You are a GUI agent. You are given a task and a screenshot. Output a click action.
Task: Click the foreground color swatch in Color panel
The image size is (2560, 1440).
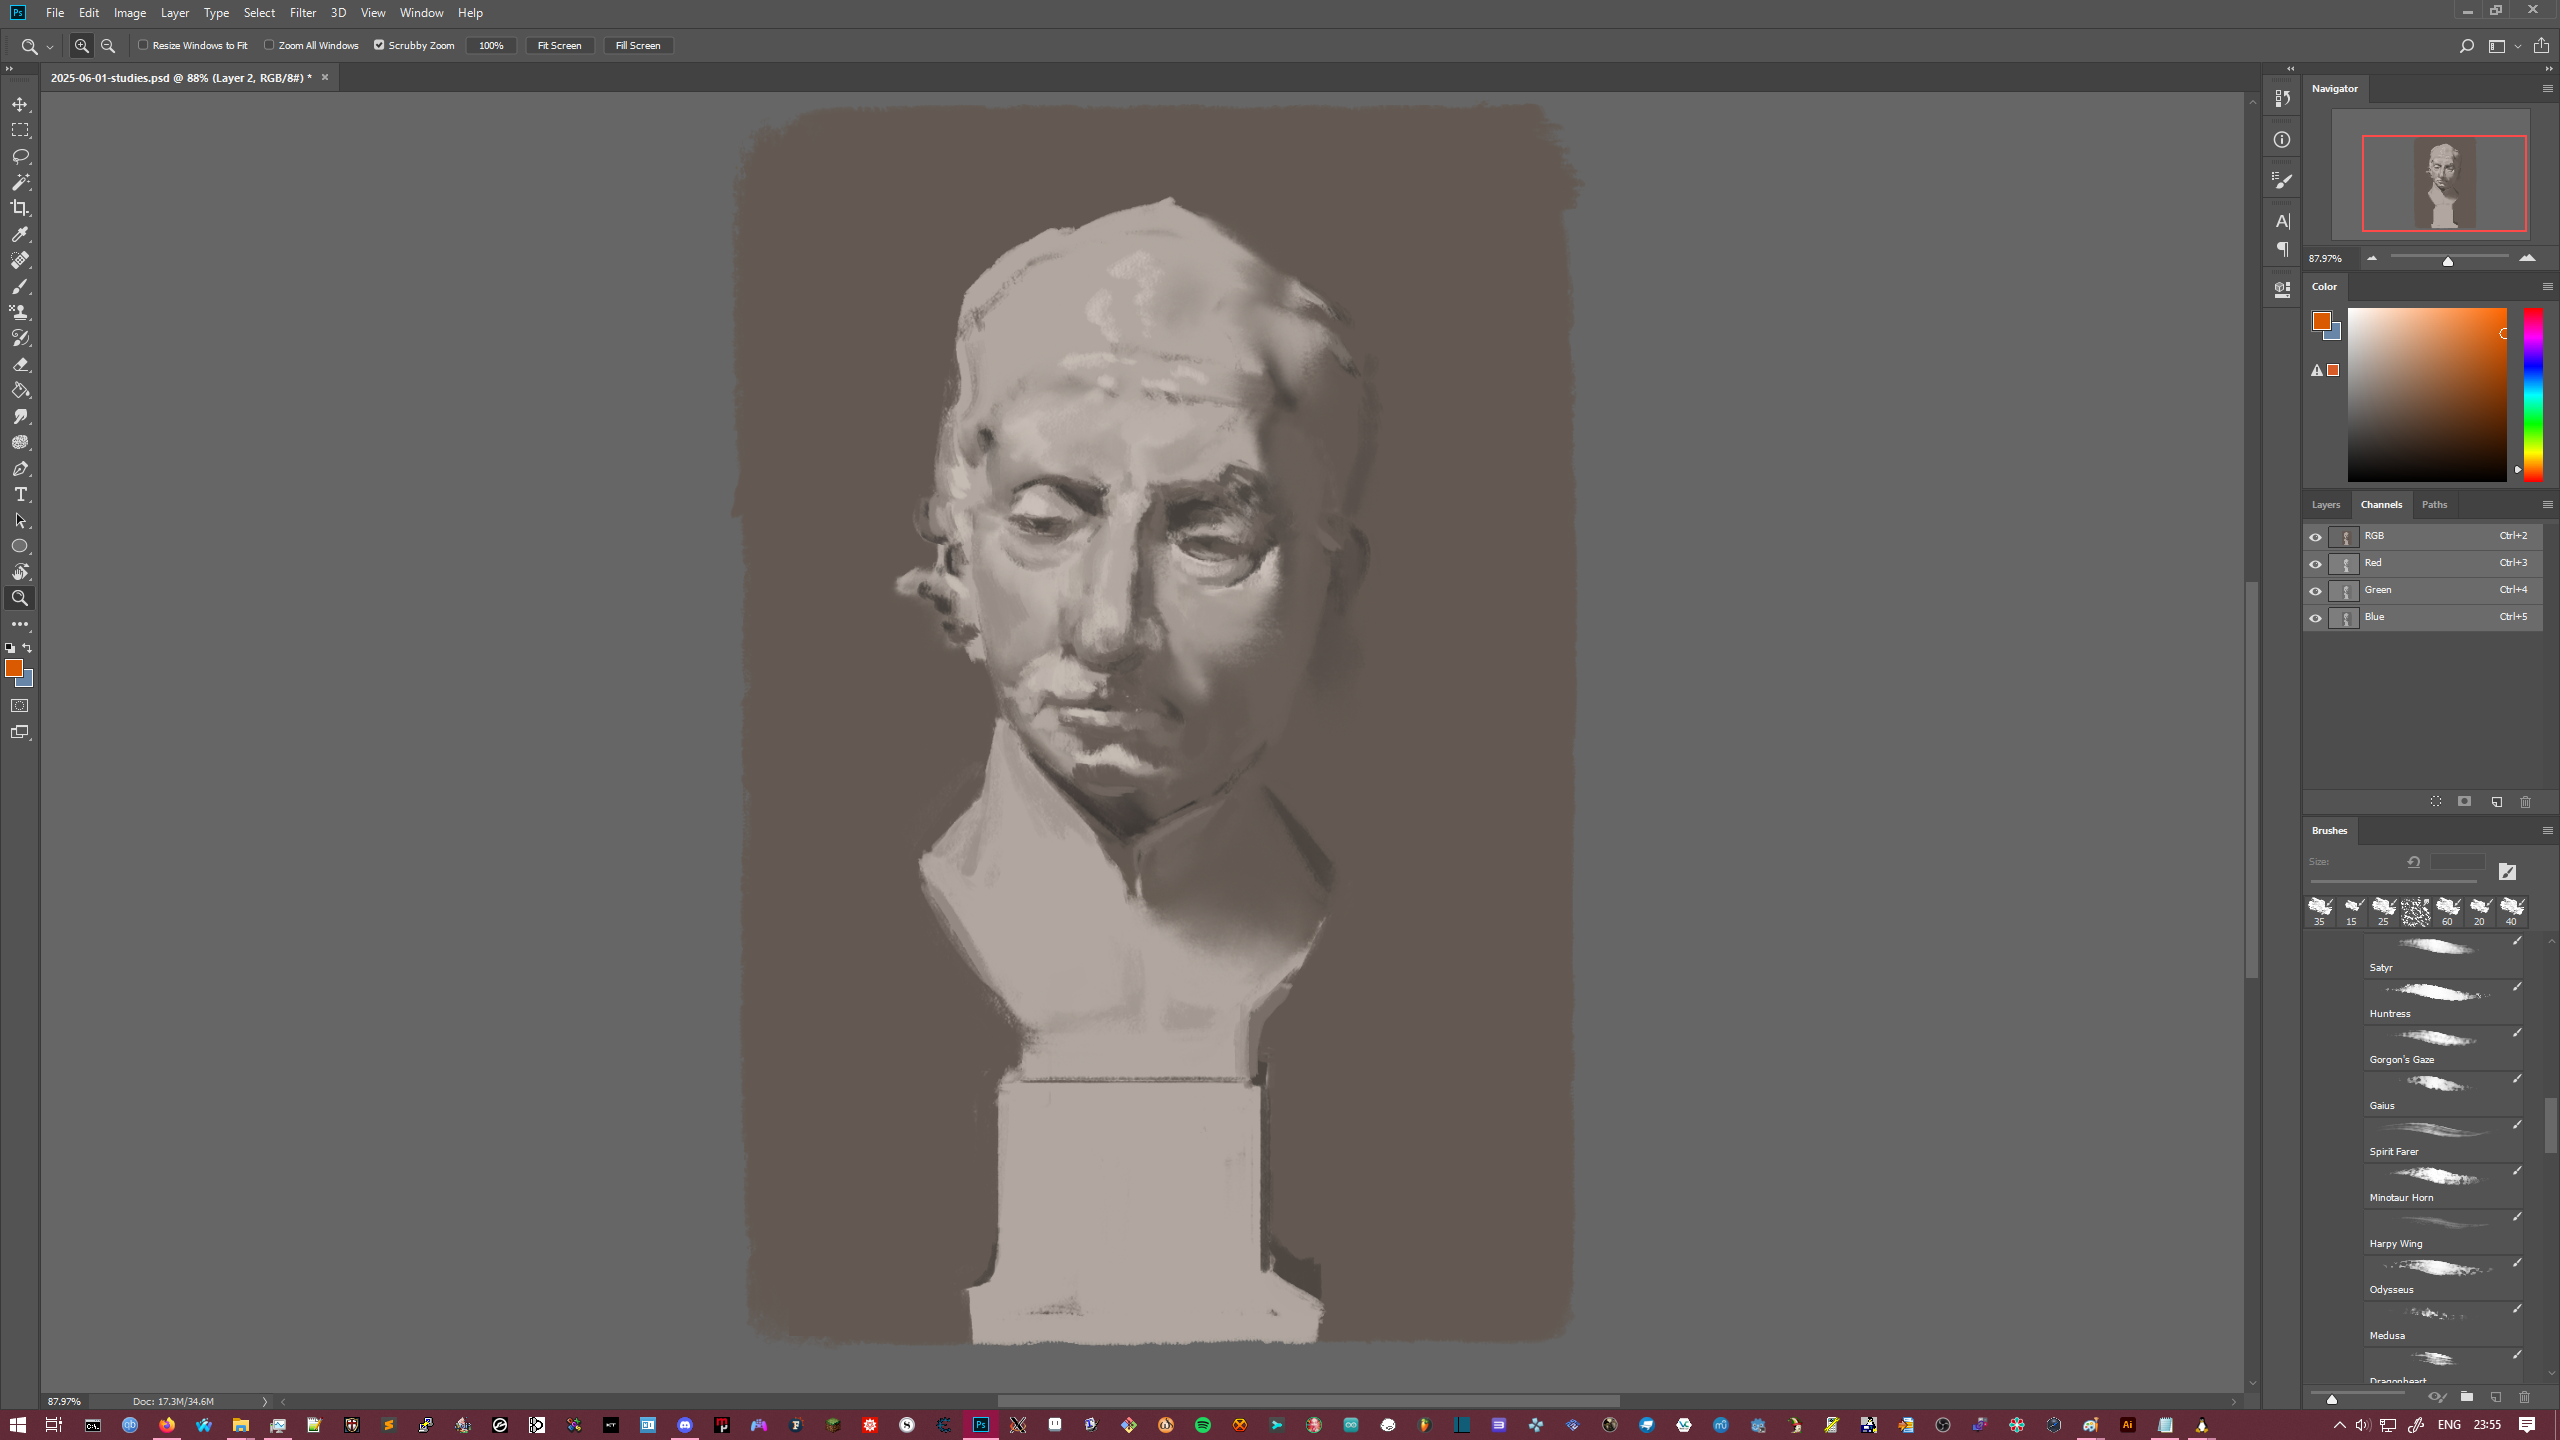pos(2321,321)
